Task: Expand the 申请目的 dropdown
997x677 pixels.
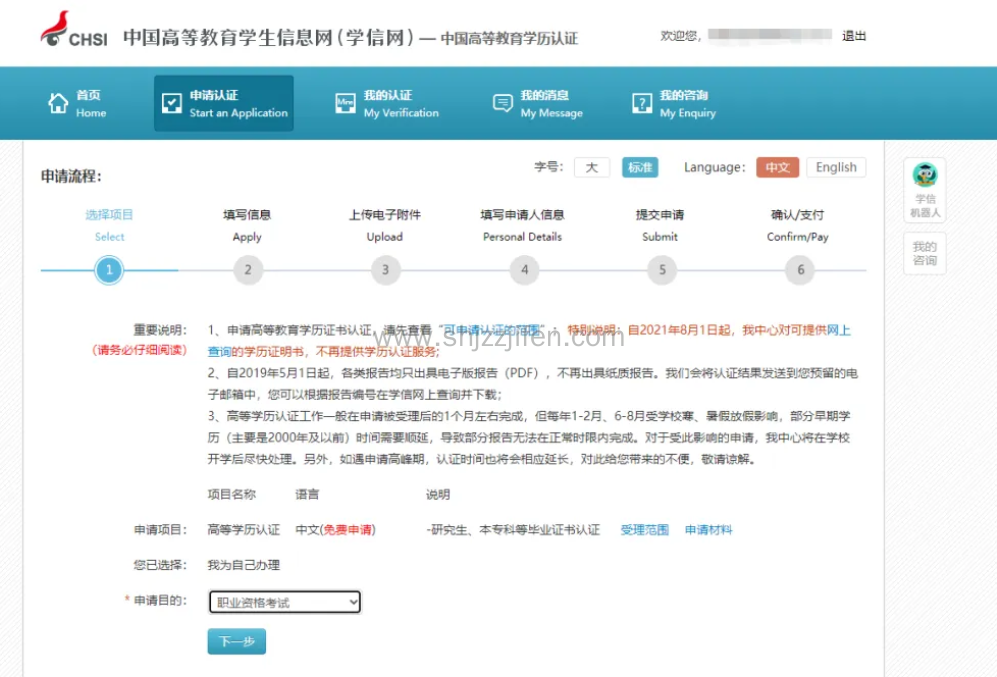Action: (x=285, y=602)
